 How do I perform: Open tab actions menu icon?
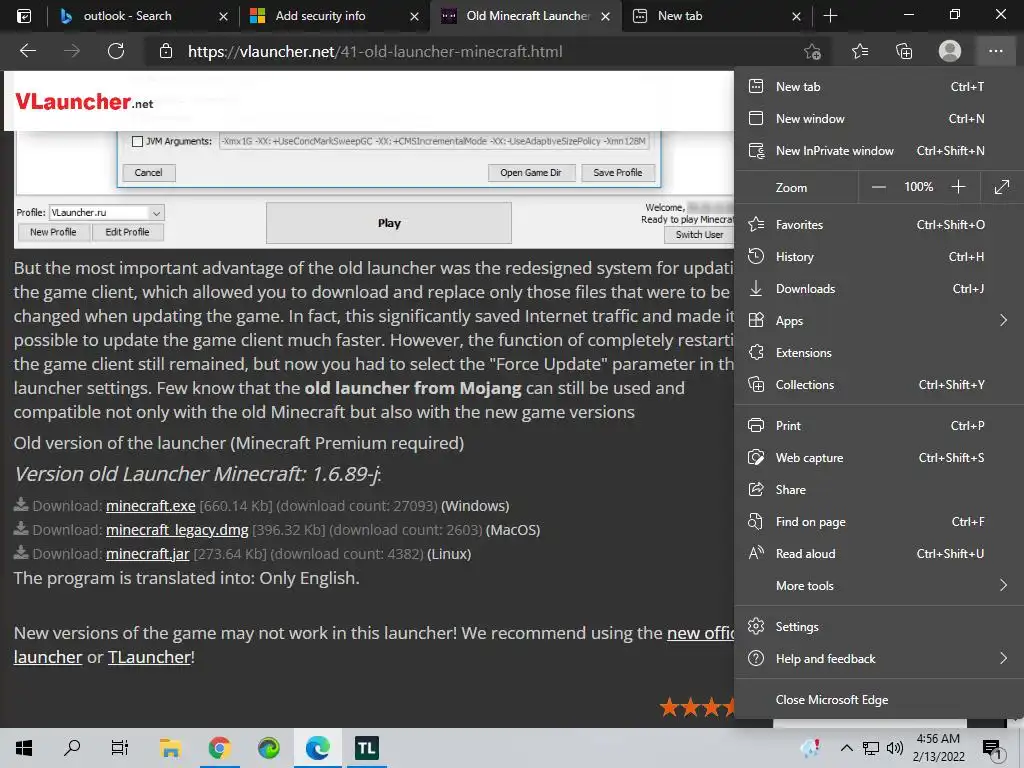pos(24,16)
